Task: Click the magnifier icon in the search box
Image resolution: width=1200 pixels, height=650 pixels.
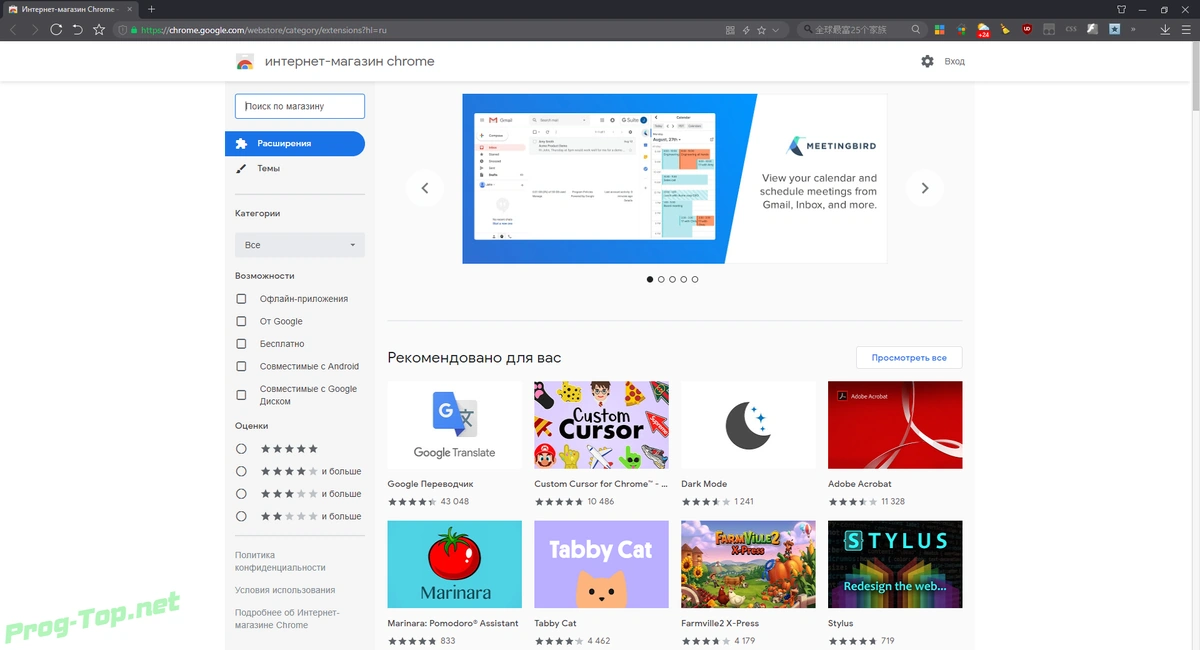Action: pyautogui.click(x=916, y=30)
